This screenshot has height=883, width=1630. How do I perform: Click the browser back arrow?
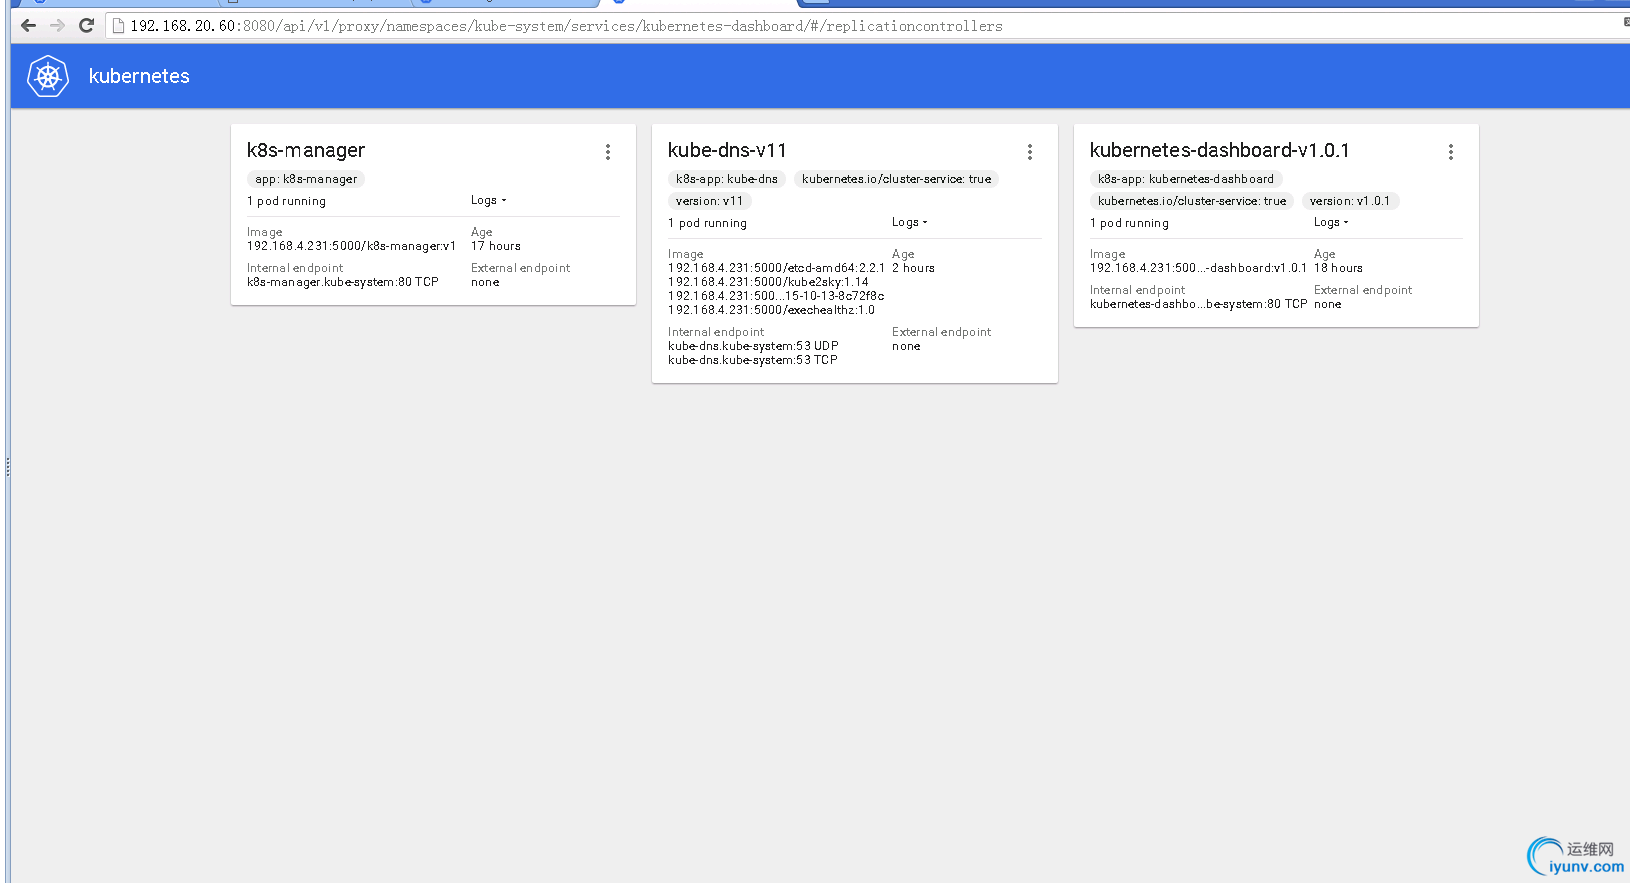pyautogui.click(x=28, y=26)
